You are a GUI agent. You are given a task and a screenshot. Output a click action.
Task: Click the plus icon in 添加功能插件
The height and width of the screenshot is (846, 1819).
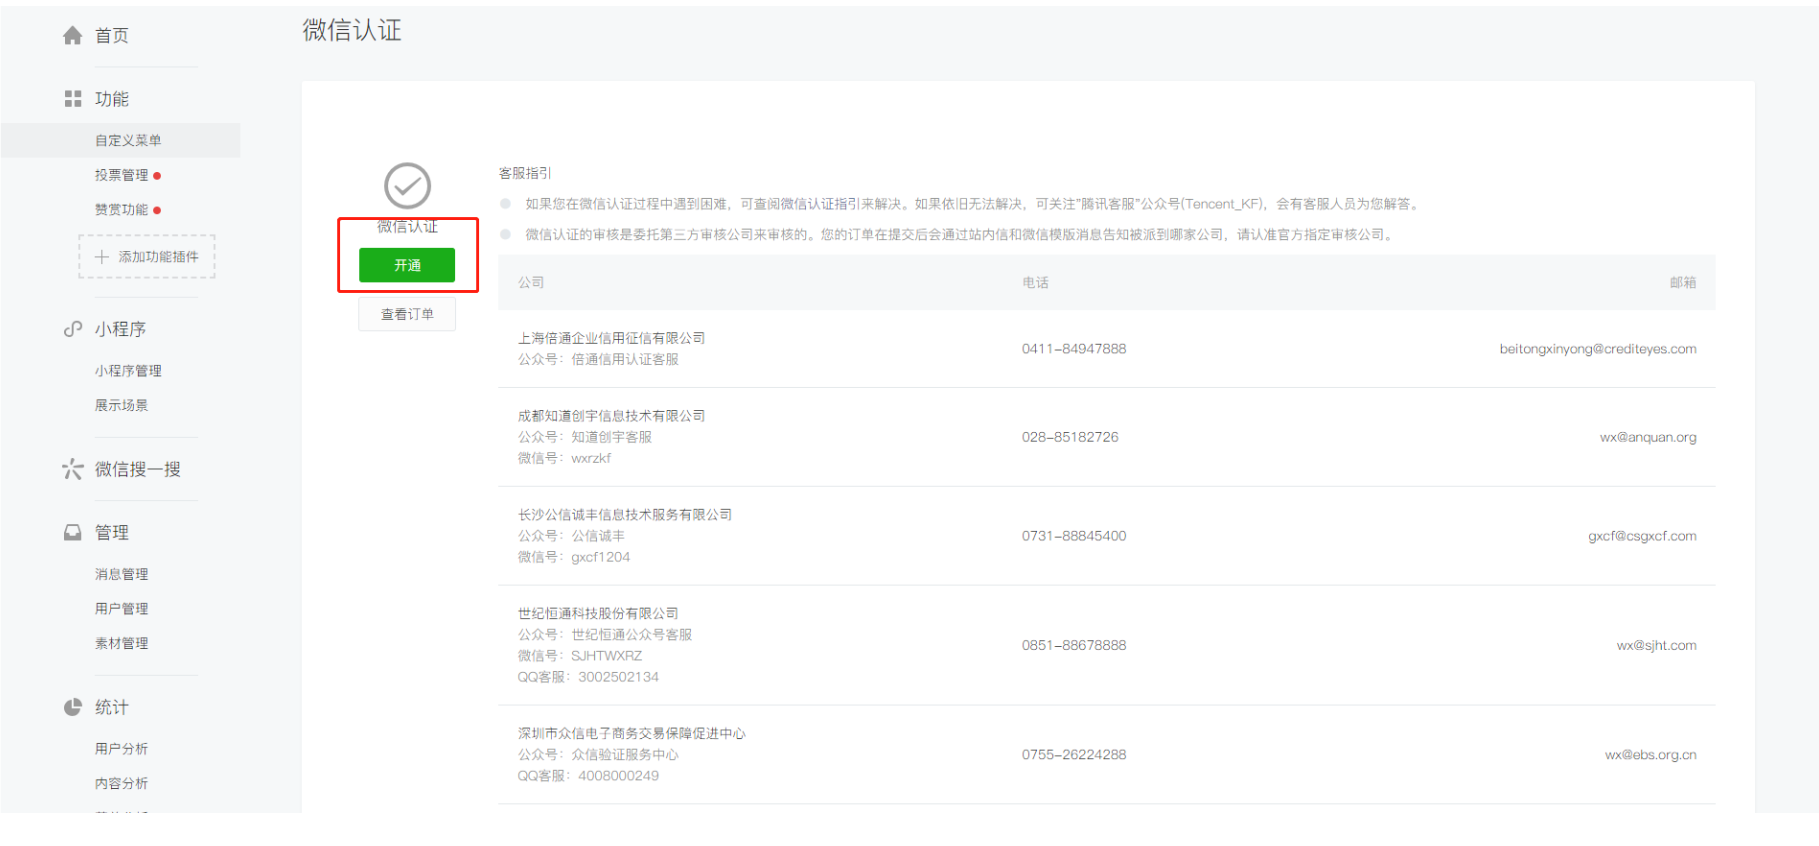[x=102, y=257]
